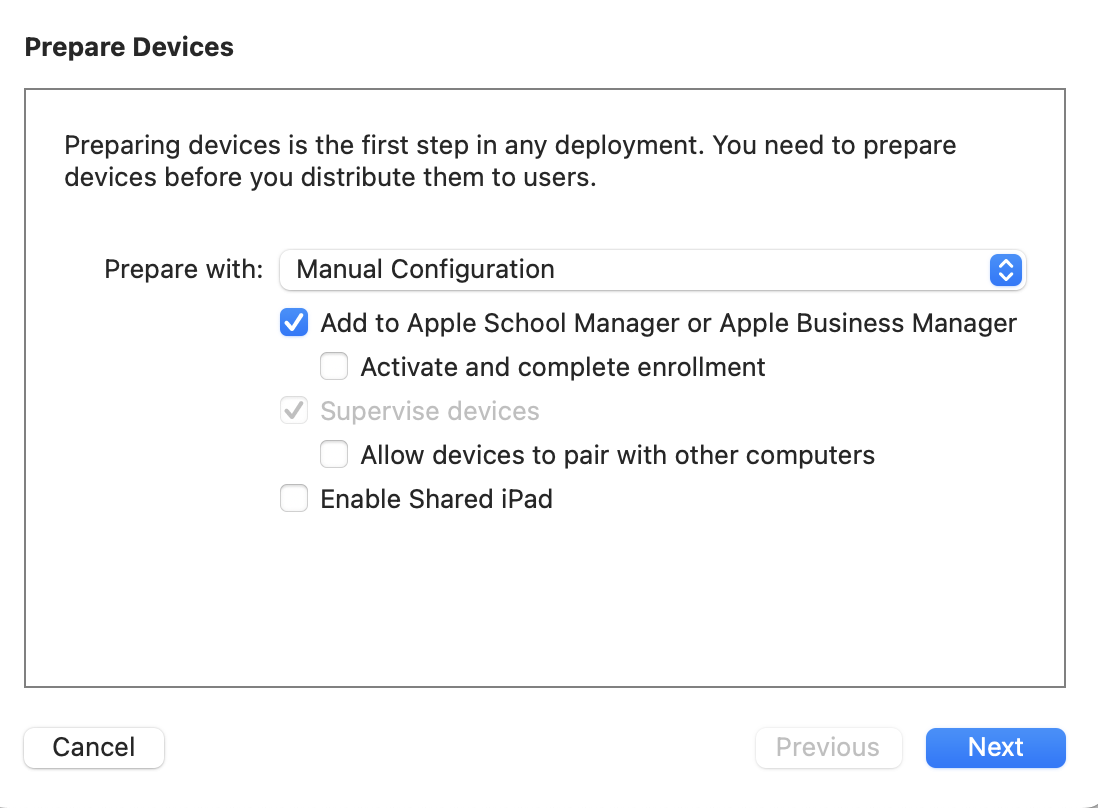This screenshot has height=808, width=1098.
Task: Change the preparation method dropdown
Action: coord(650,270)
